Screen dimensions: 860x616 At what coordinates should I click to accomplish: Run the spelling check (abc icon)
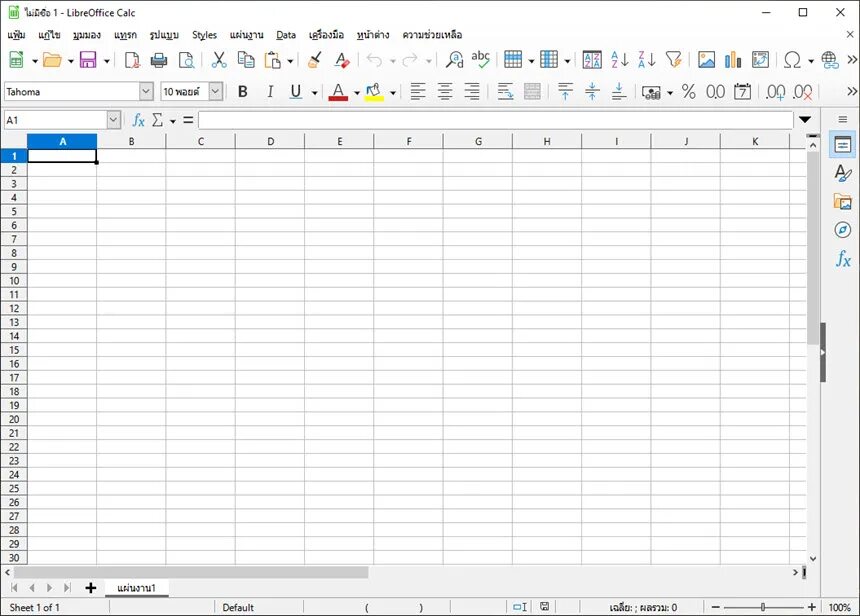click(480, 60)
